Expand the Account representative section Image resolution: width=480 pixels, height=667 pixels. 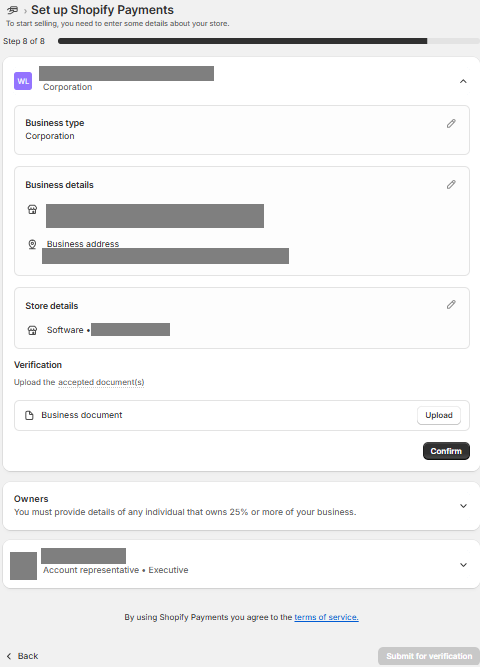point(463,565)
